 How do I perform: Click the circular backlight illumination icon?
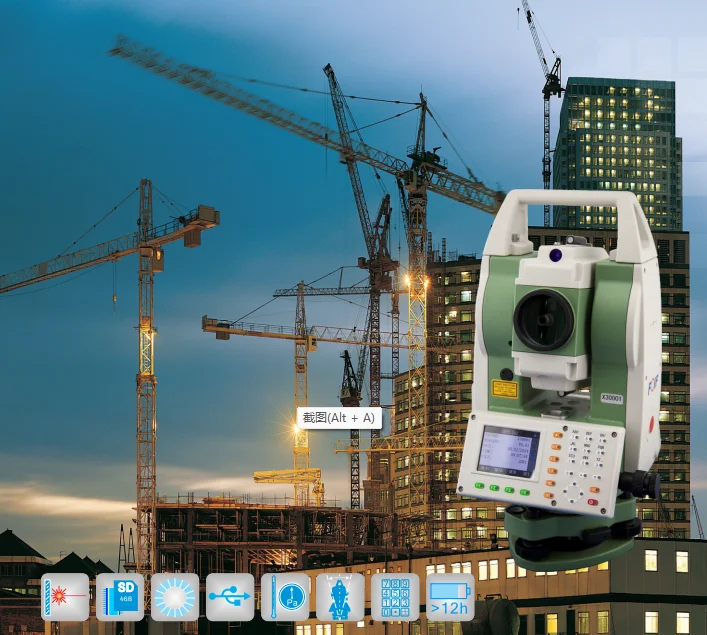pos(175,597)
